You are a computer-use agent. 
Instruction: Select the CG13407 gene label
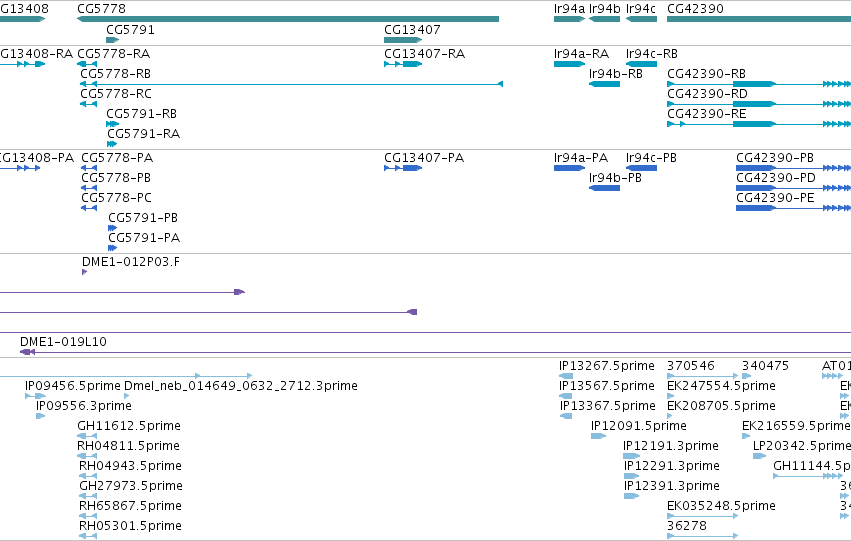point(412,30)
